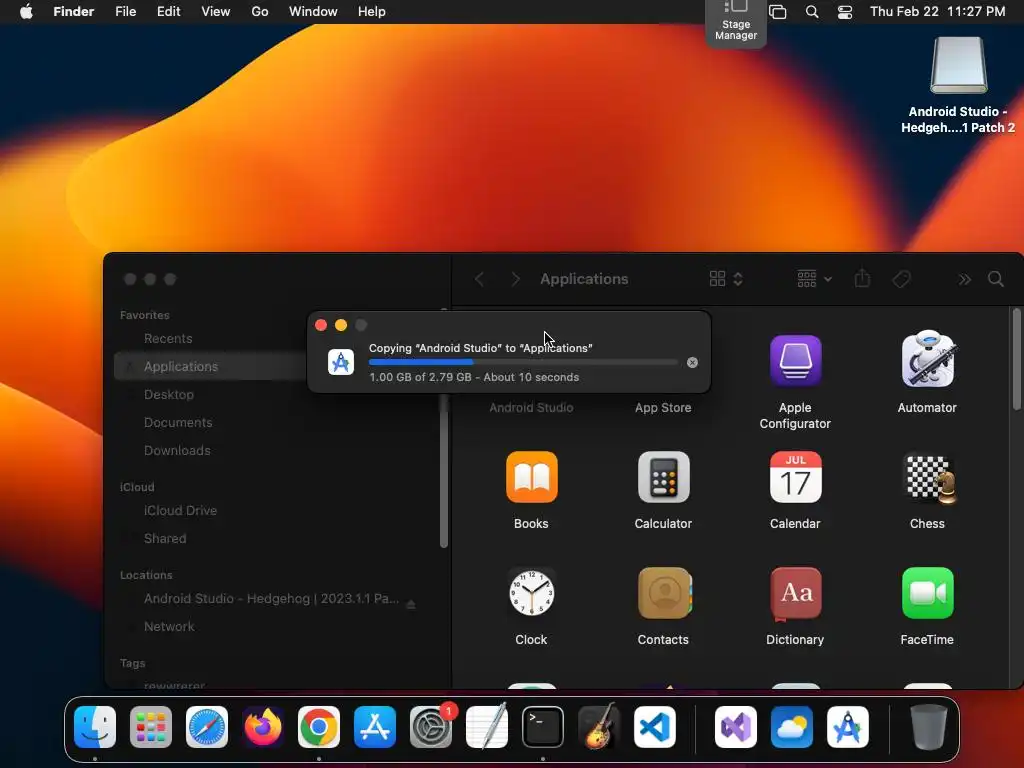Select Network in Finder sidebar
The image size is (1024, 768).
[x=169, y=627]
